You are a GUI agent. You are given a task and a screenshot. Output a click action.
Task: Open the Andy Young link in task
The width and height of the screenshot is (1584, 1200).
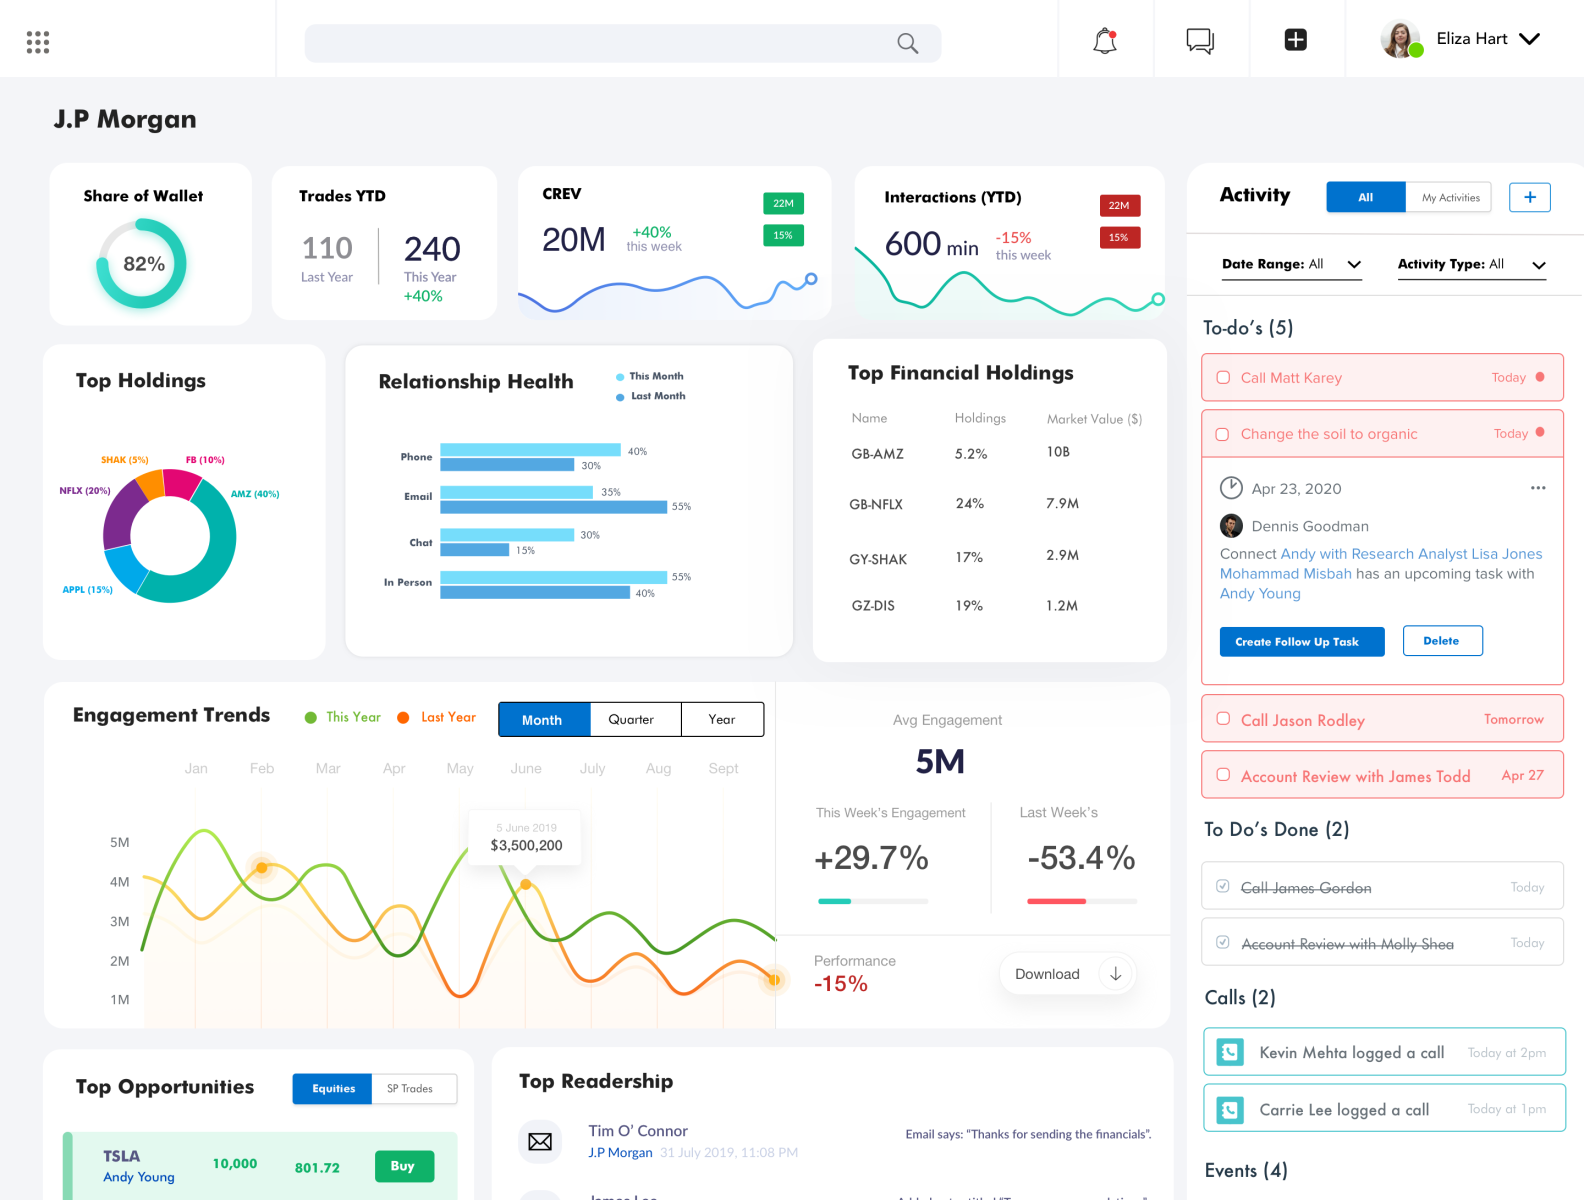point(1260,594)
